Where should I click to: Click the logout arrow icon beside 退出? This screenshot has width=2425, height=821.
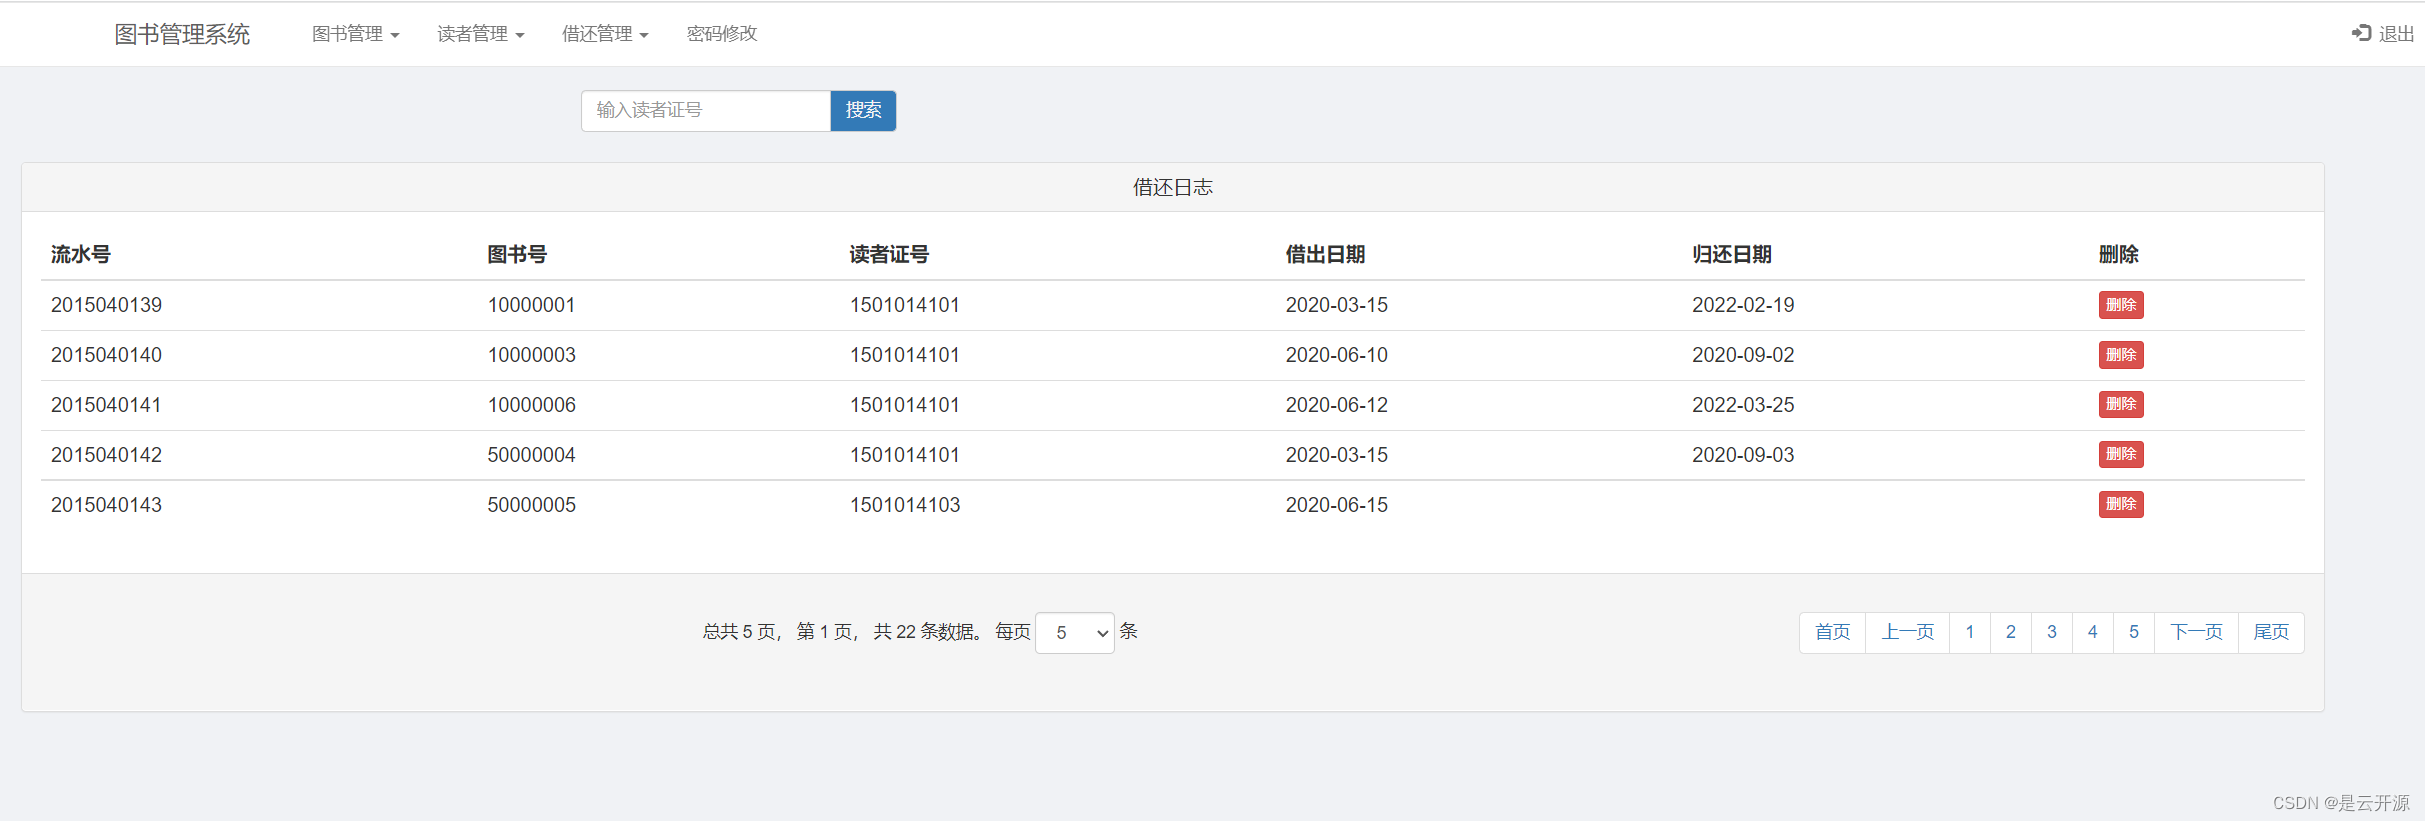coord(2361,33)
